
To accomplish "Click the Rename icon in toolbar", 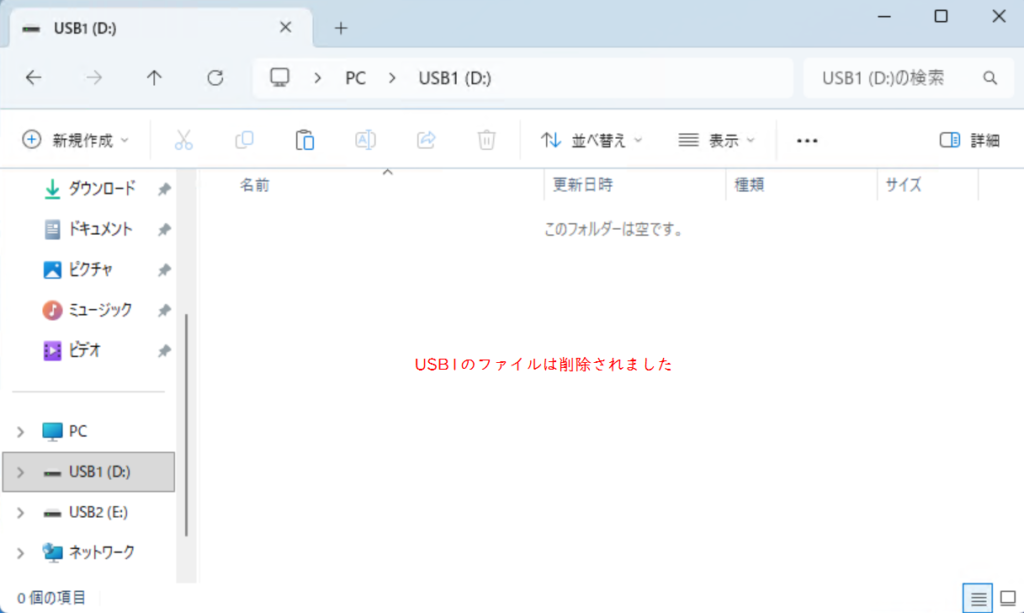I will (x=366, y=140).
